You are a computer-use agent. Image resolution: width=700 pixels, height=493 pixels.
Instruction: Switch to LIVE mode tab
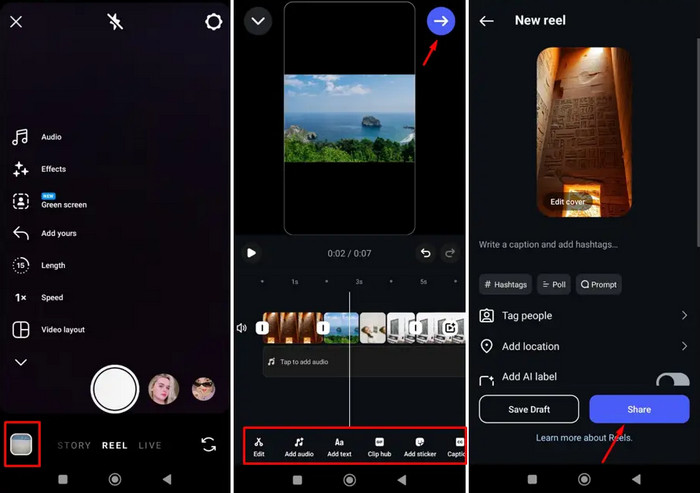coord(150,445)
